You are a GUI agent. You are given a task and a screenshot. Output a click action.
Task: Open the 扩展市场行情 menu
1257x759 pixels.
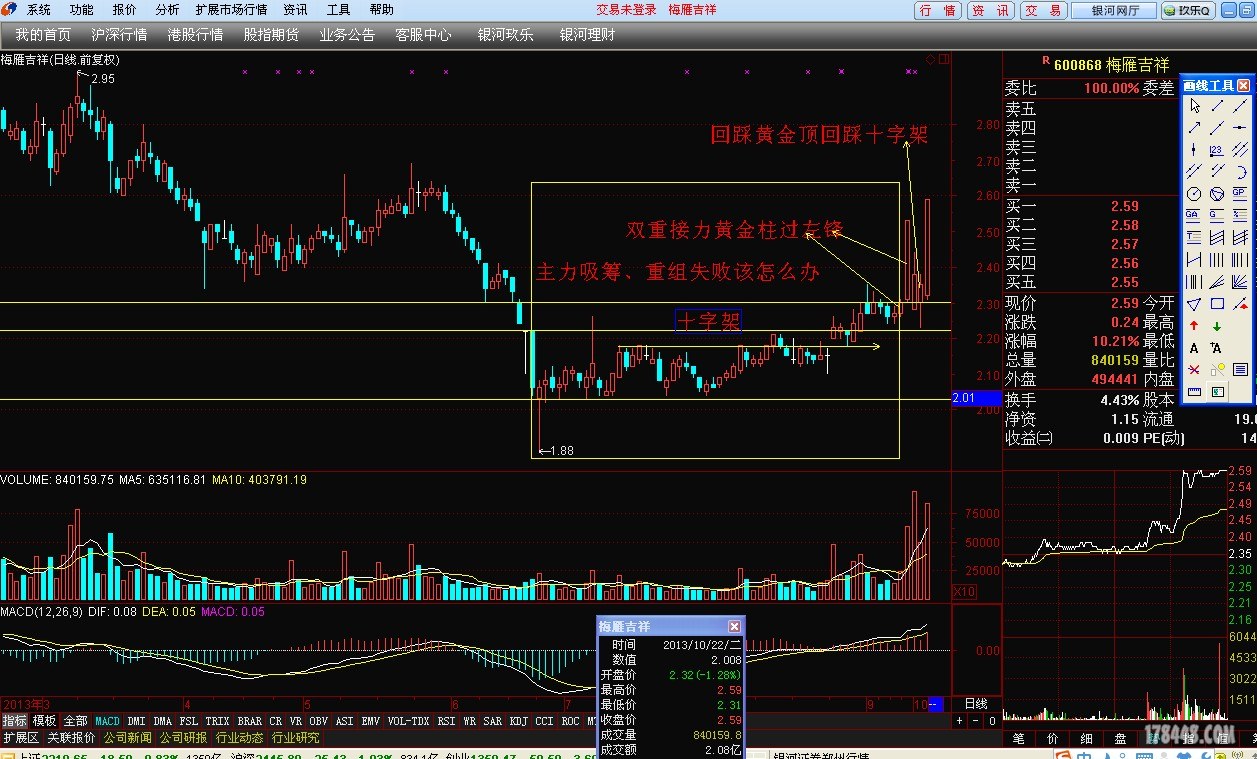tap(231, 10)
